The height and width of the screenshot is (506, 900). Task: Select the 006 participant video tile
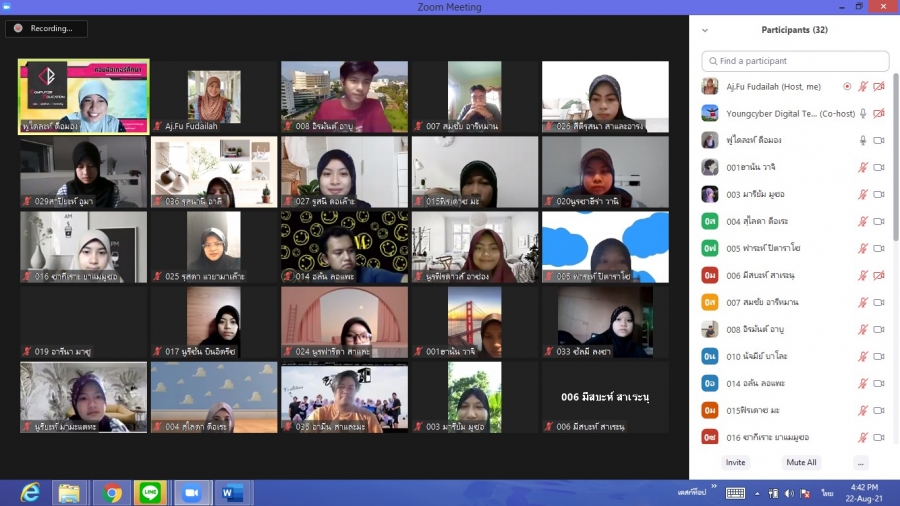(605, 398)
